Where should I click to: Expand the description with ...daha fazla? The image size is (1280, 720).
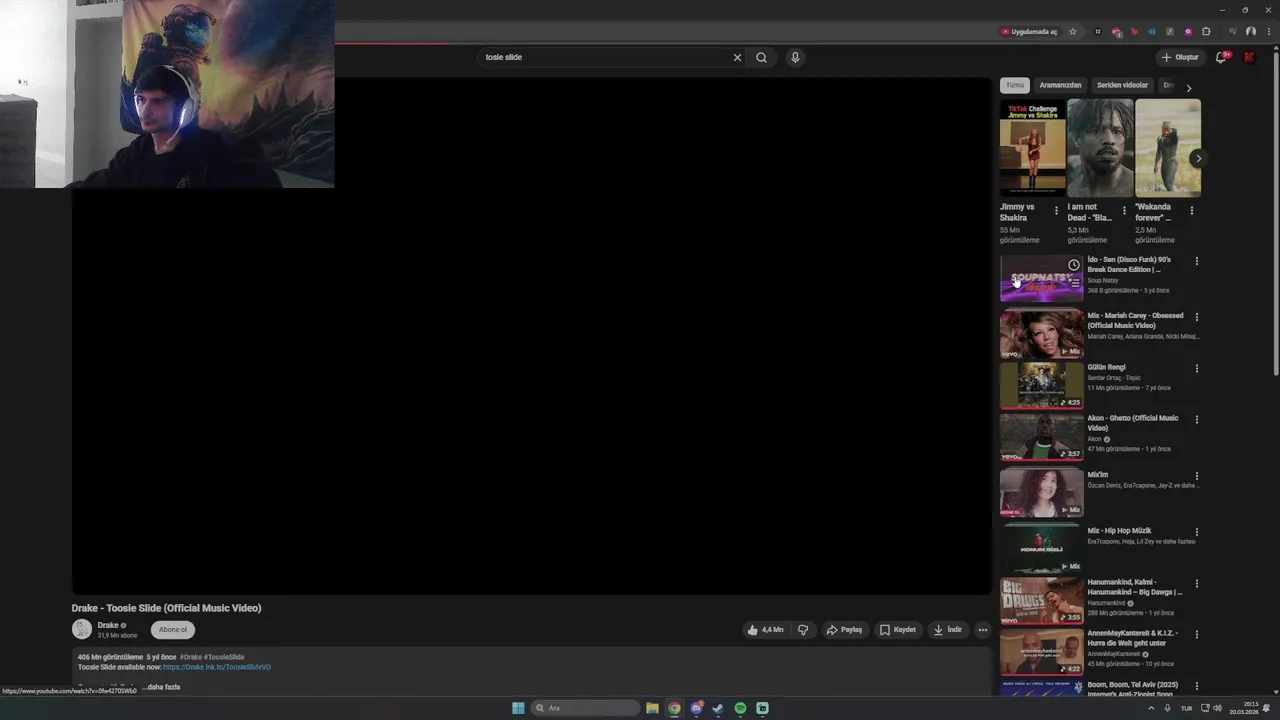162,687
